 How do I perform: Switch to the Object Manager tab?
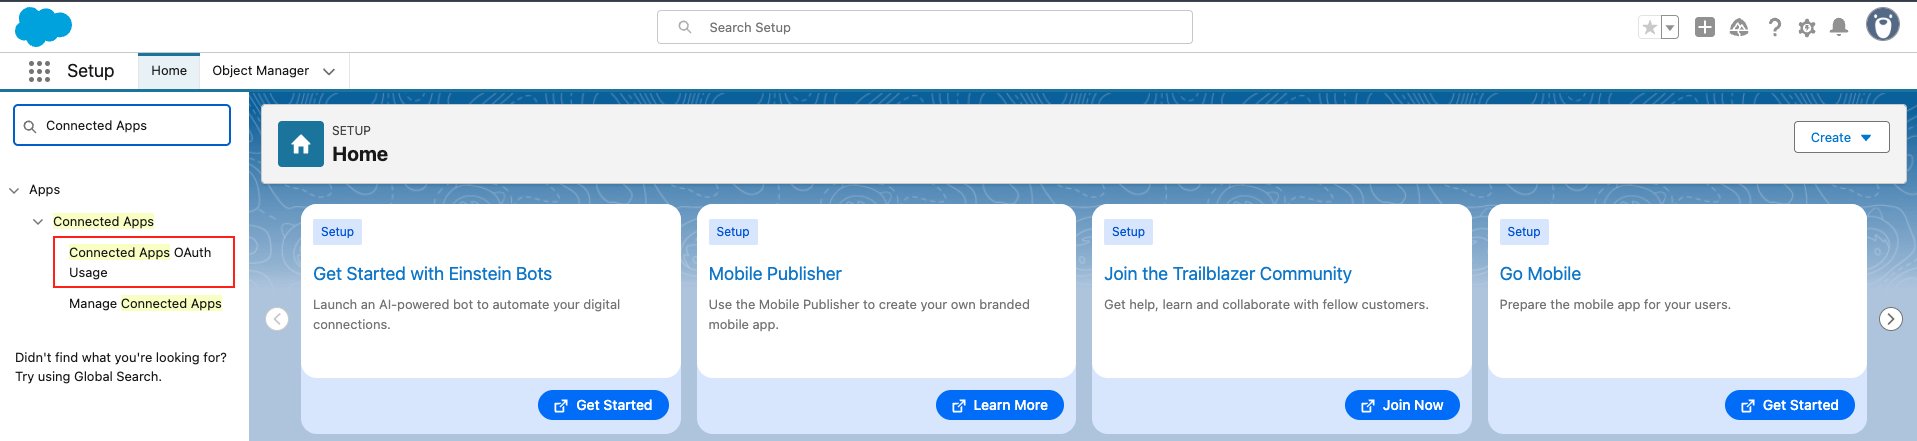coord(261,71)
